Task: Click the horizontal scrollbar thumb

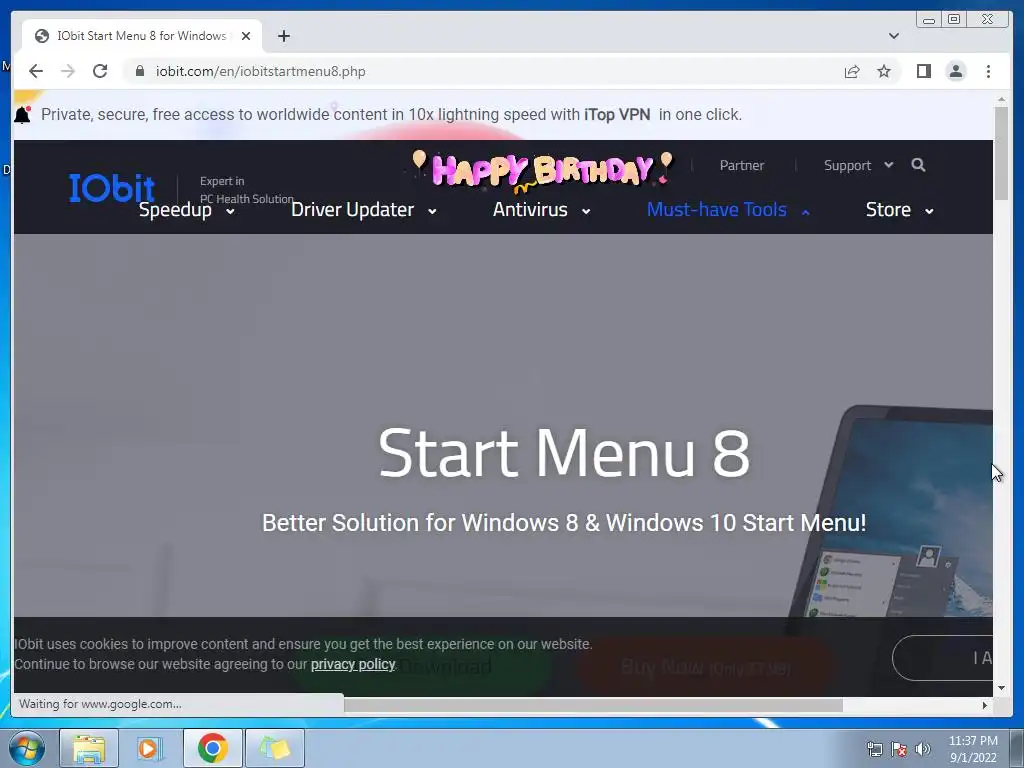Action: pos(593,705)
